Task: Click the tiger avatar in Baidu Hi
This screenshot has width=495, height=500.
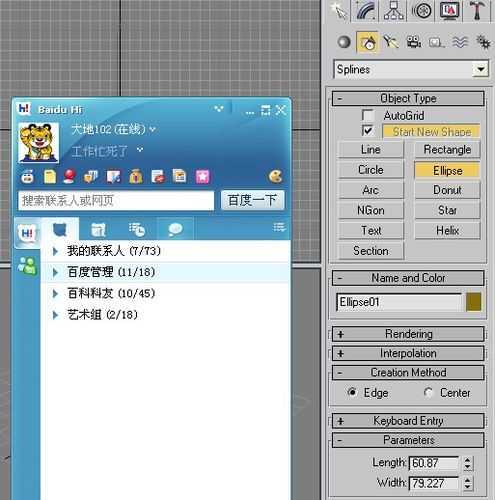Action: click(39, 142)
